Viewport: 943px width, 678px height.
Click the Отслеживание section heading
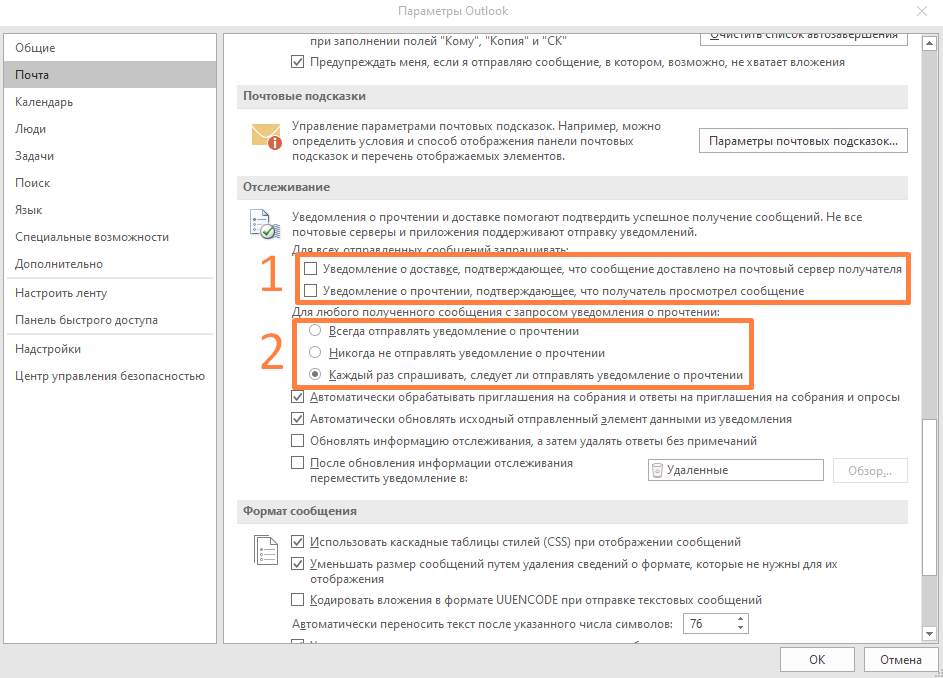coord(286,187)
